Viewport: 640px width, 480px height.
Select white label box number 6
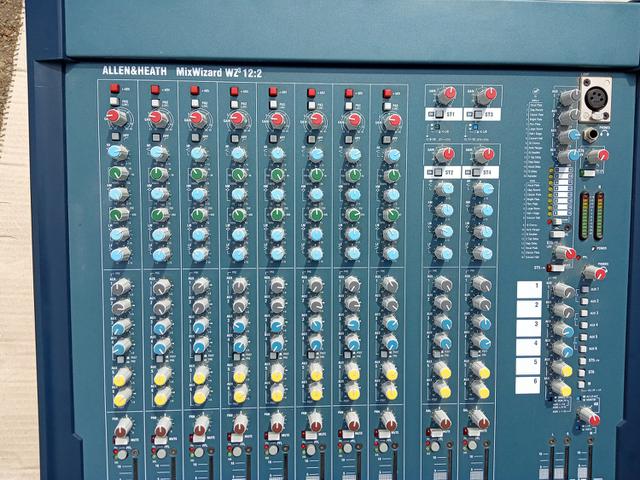click(x=528, y=385)
